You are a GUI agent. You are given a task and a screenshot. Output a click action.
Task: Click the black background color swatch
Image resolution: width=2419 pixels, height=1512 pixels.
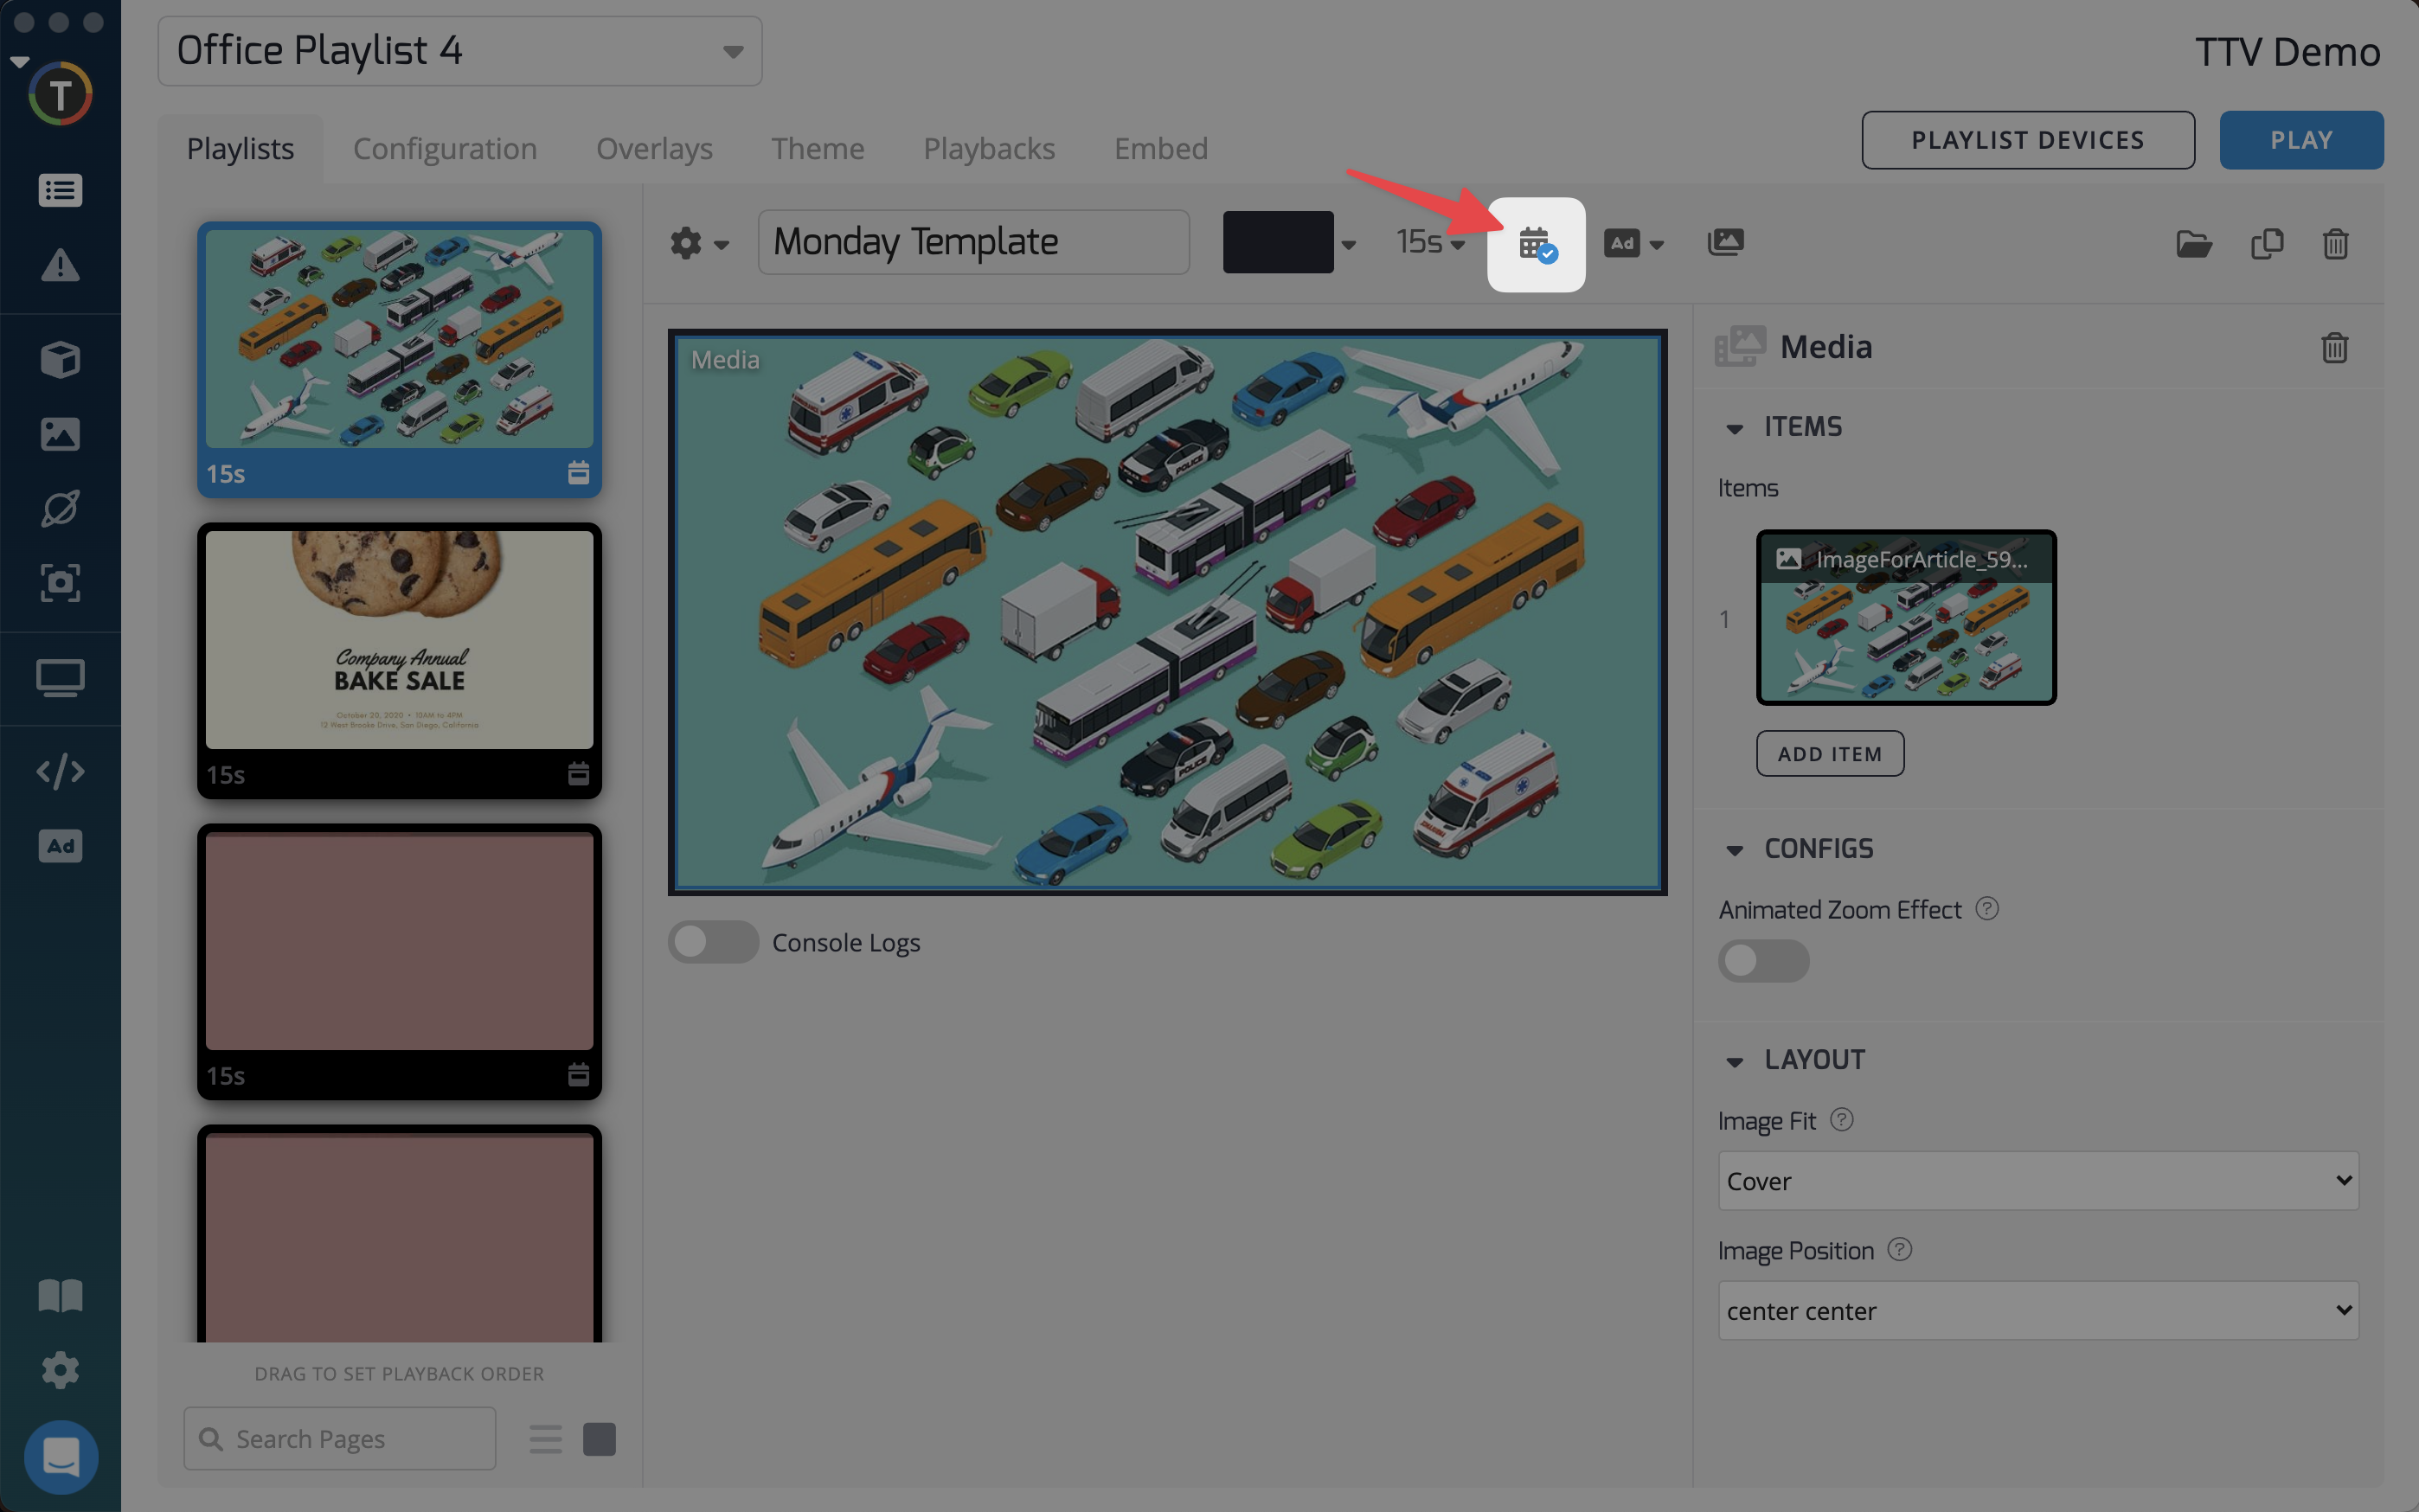[1277, 242]
